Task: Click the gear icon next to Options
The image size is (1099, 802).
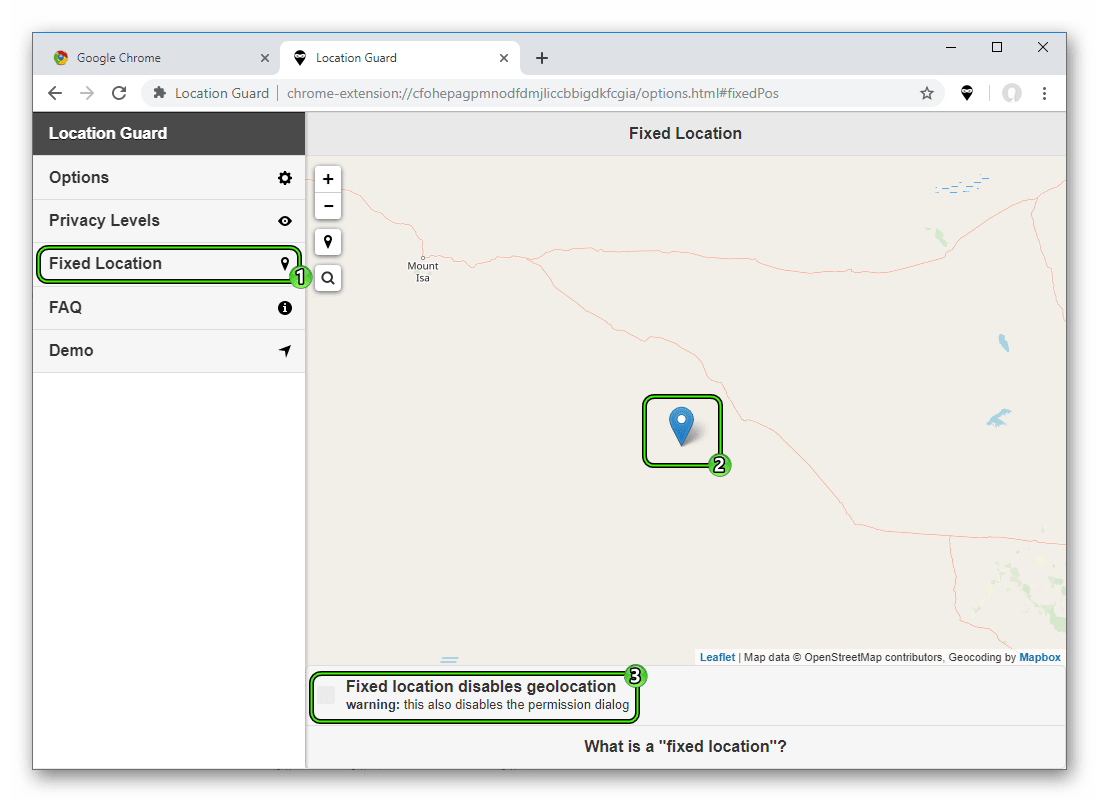Action: tap(285, 178)
